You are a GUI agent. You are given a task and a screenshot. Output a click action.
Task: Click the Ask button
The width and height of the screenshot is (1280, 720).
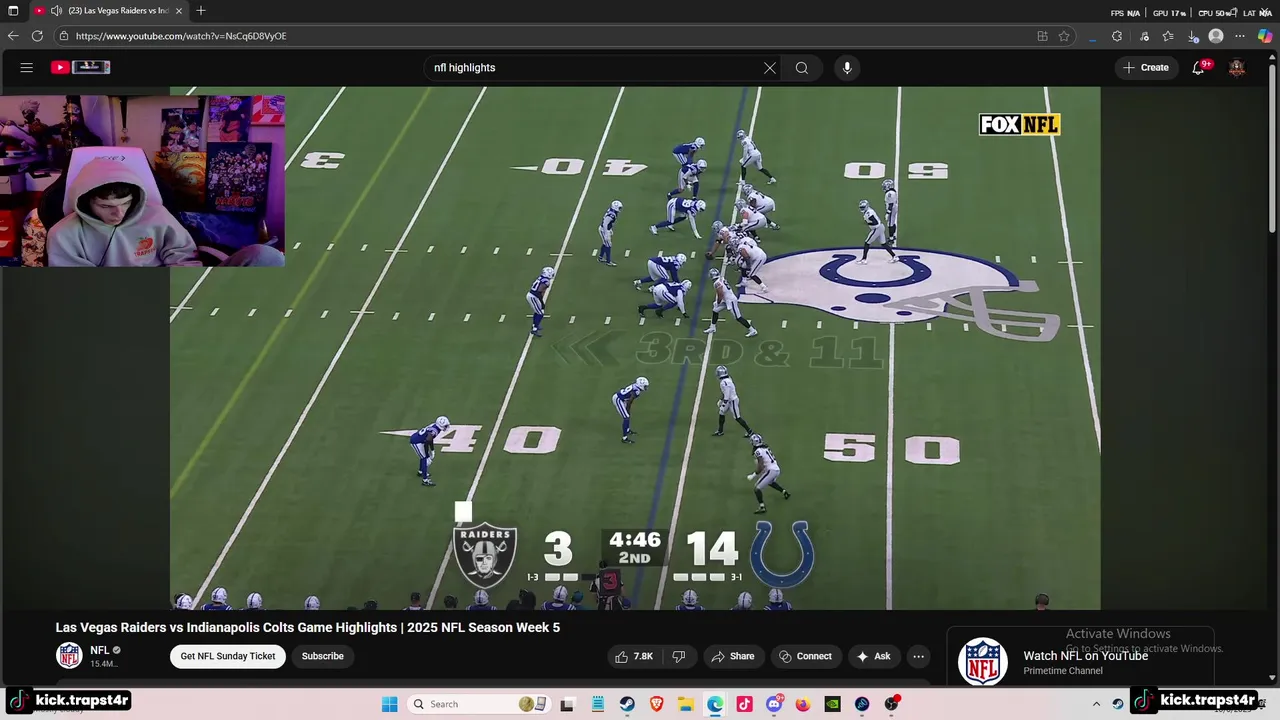873,656
